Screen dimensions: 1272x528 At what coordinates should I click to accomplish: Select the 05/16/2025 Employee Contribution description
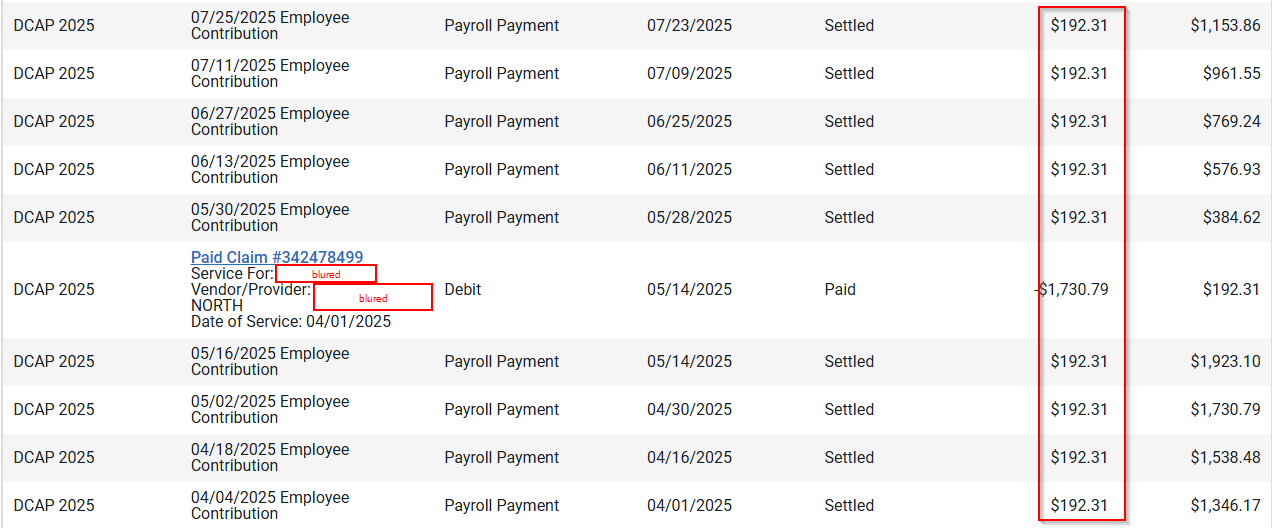point(270,362)
